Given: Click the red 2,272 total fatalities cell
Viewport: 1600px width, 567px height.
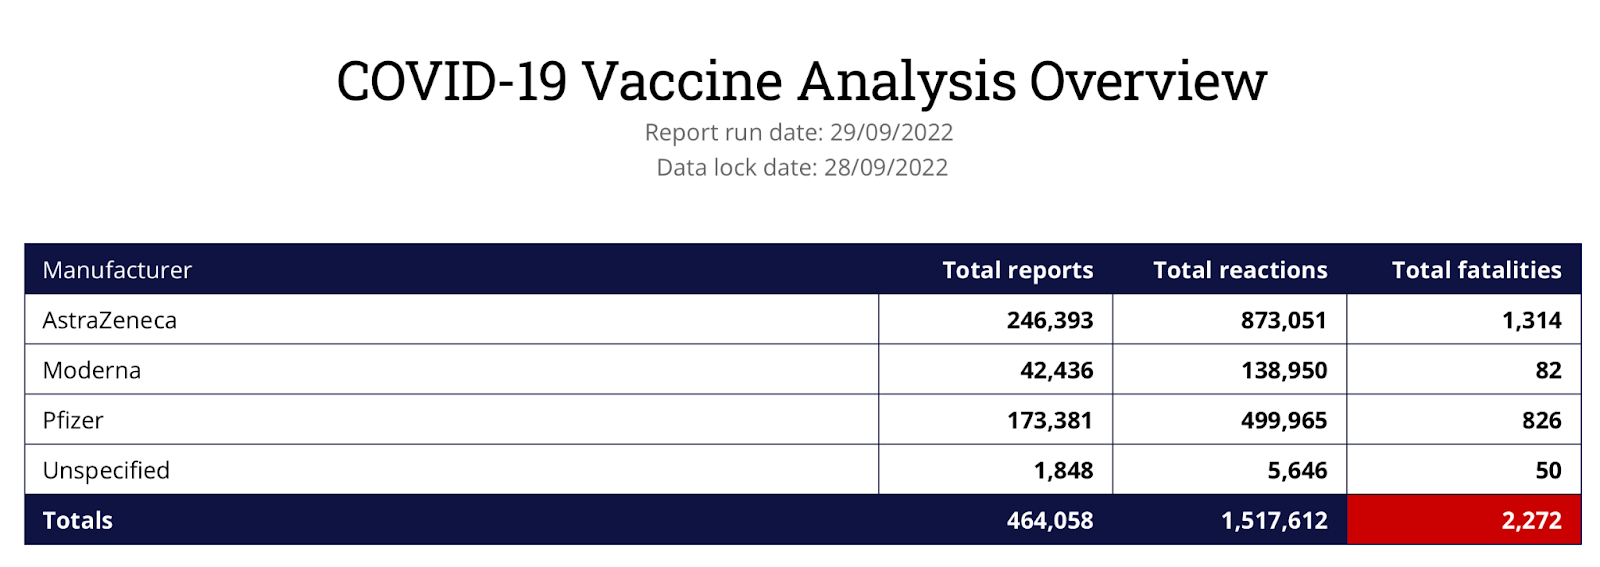Looking at the screenshot, I should coord(1464,520).
